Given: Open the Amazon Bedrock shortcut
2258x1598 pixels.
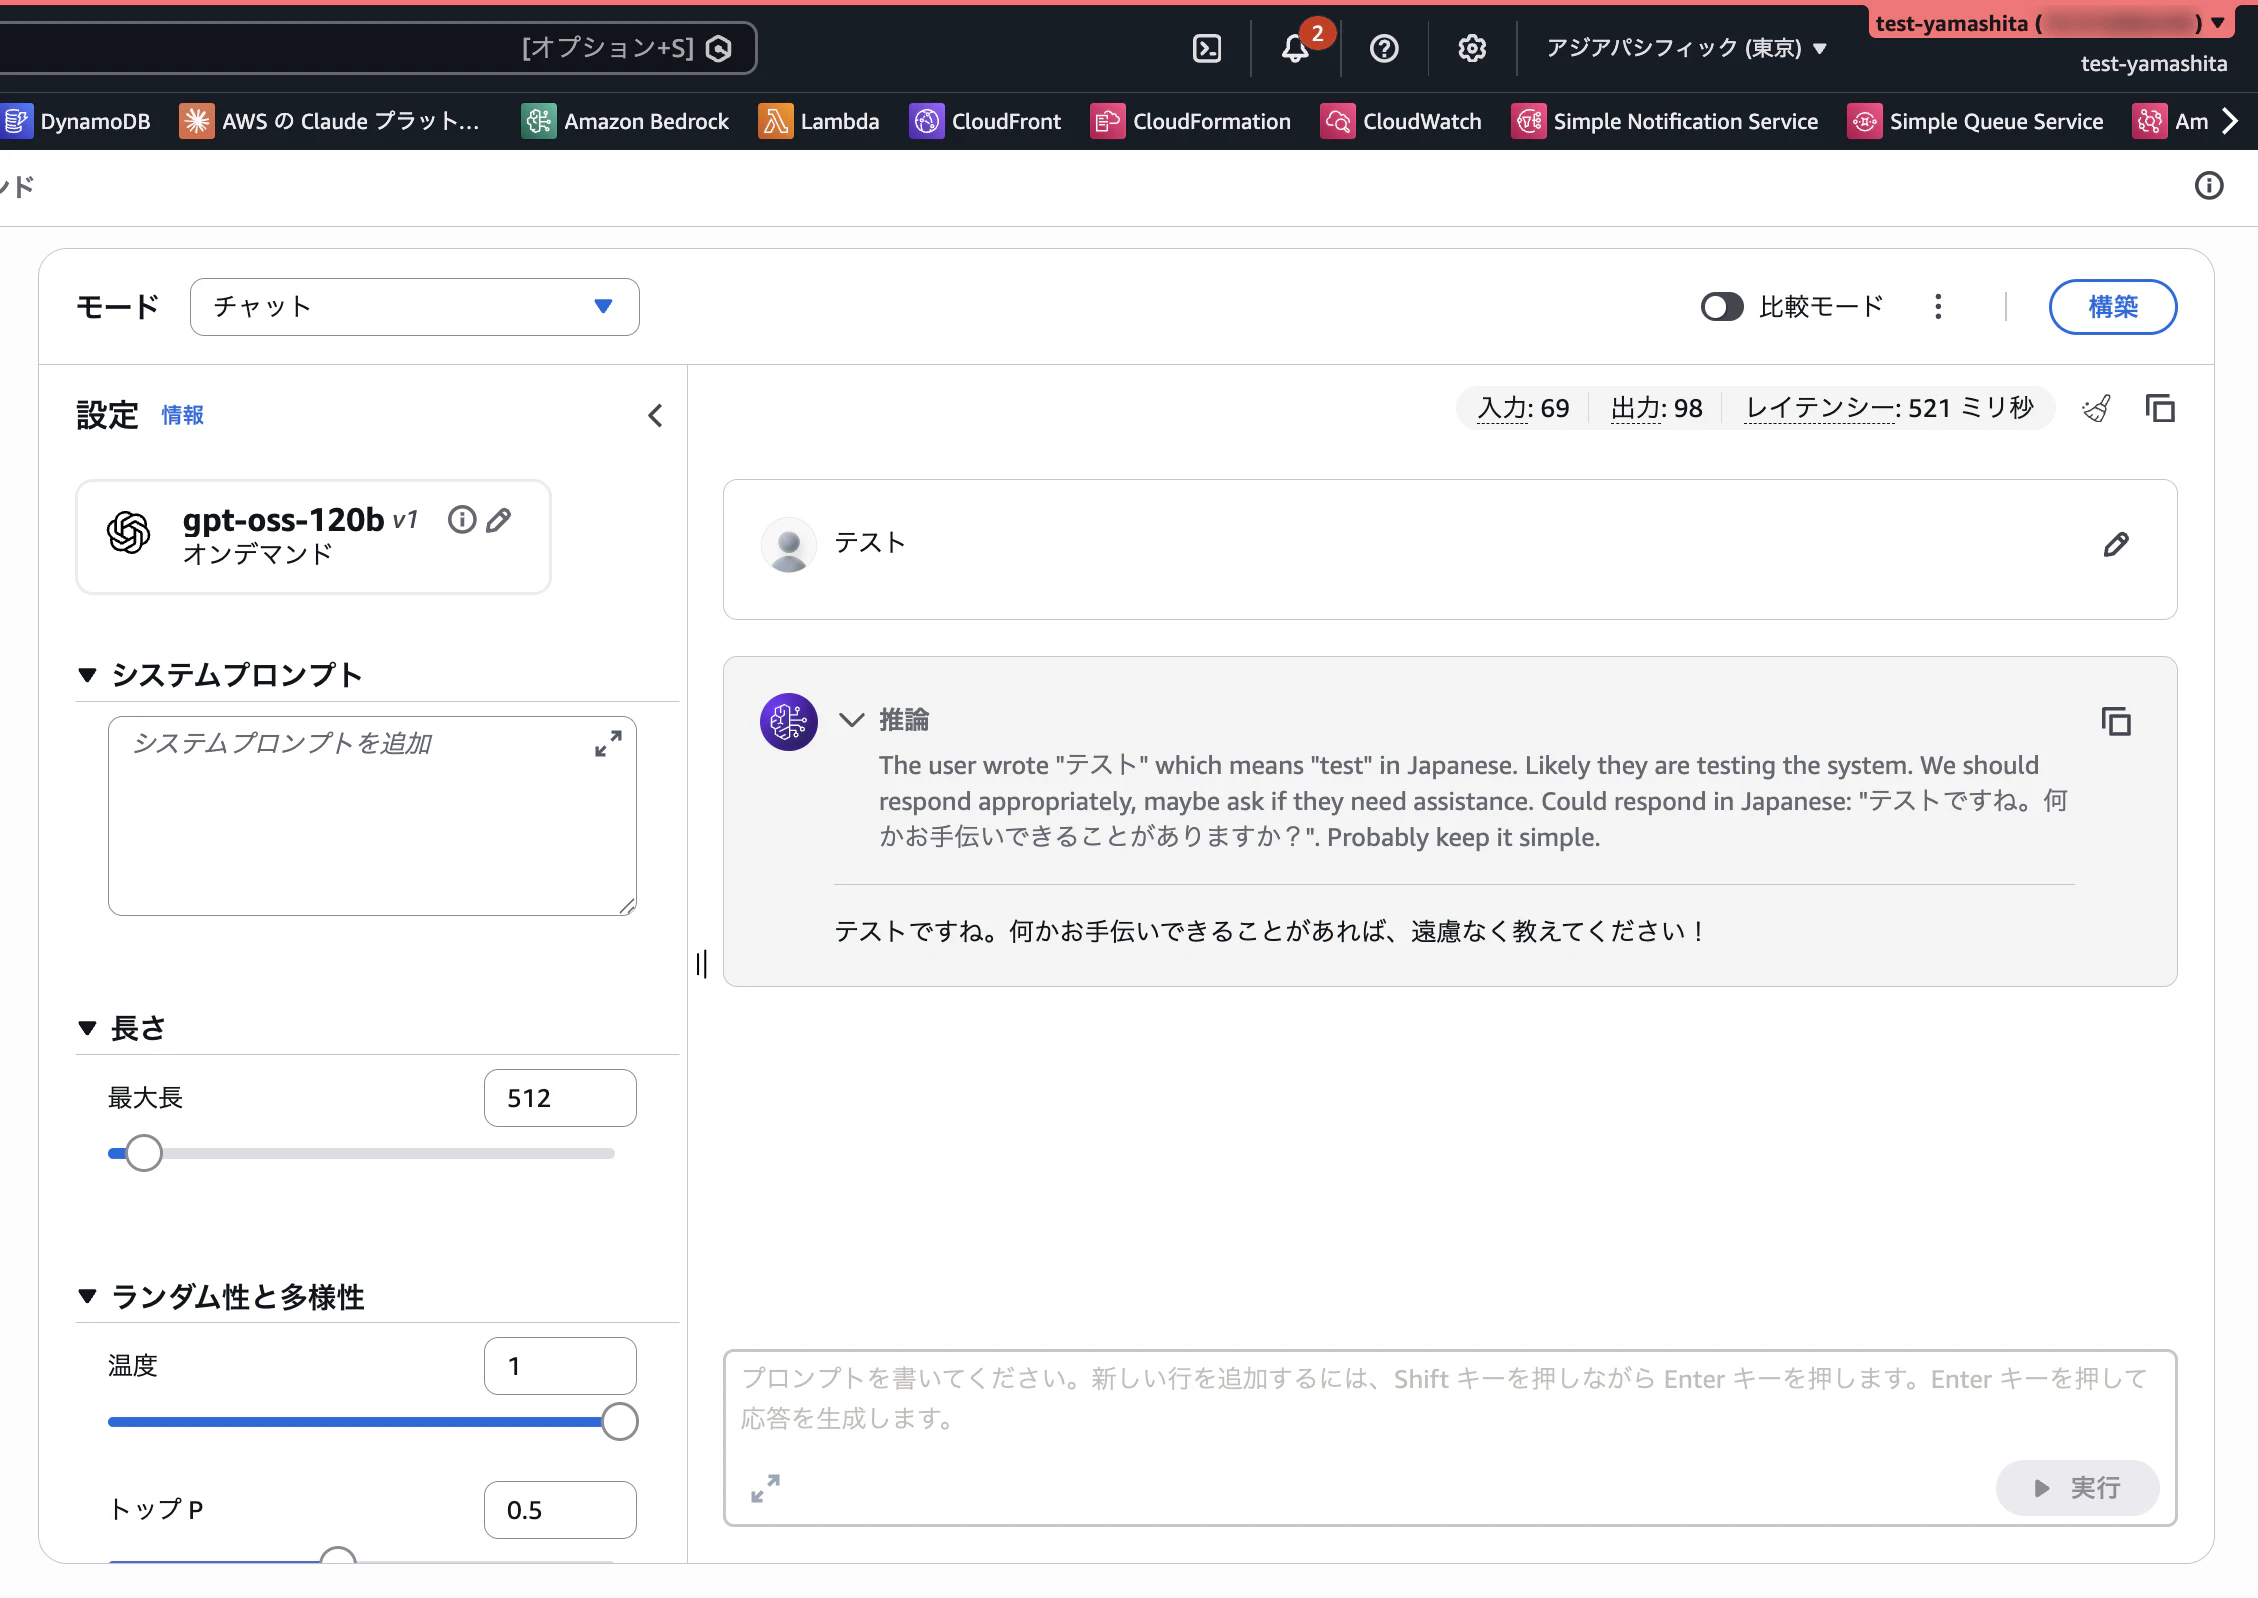Looking at the screenshot, I should 625,121.
